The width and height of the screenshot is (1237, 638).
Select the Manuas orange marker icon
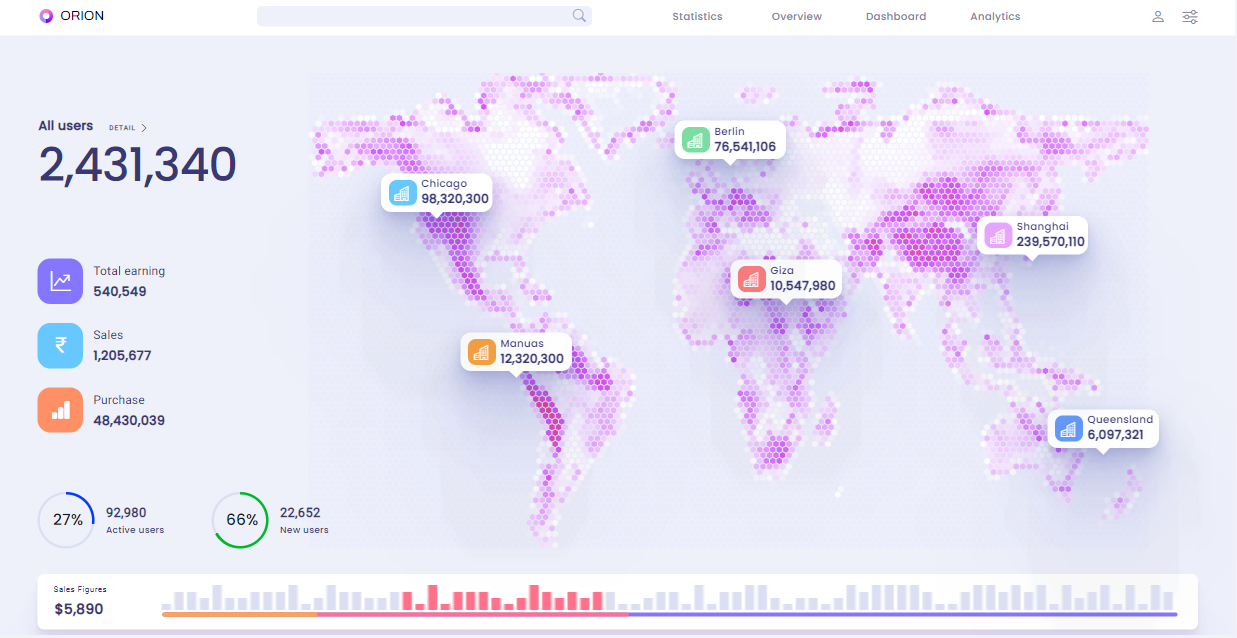pos(483,351)
